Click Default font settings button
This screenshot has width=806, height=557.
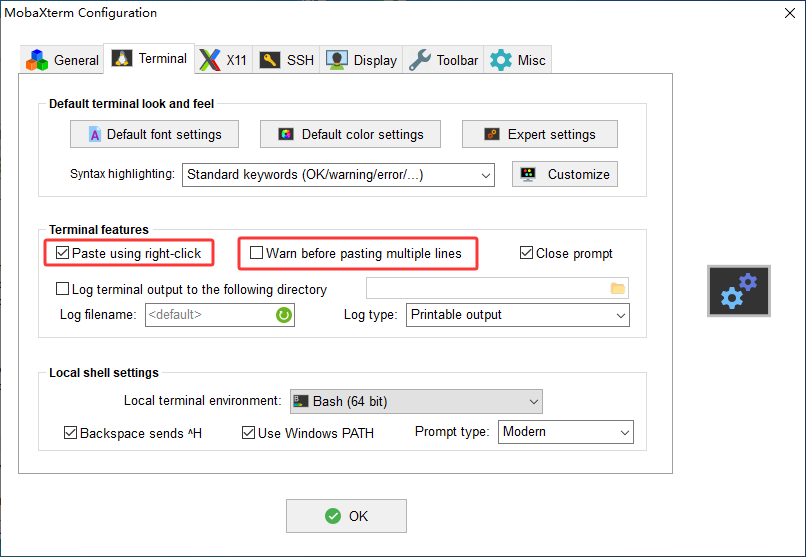coord(154,134)
